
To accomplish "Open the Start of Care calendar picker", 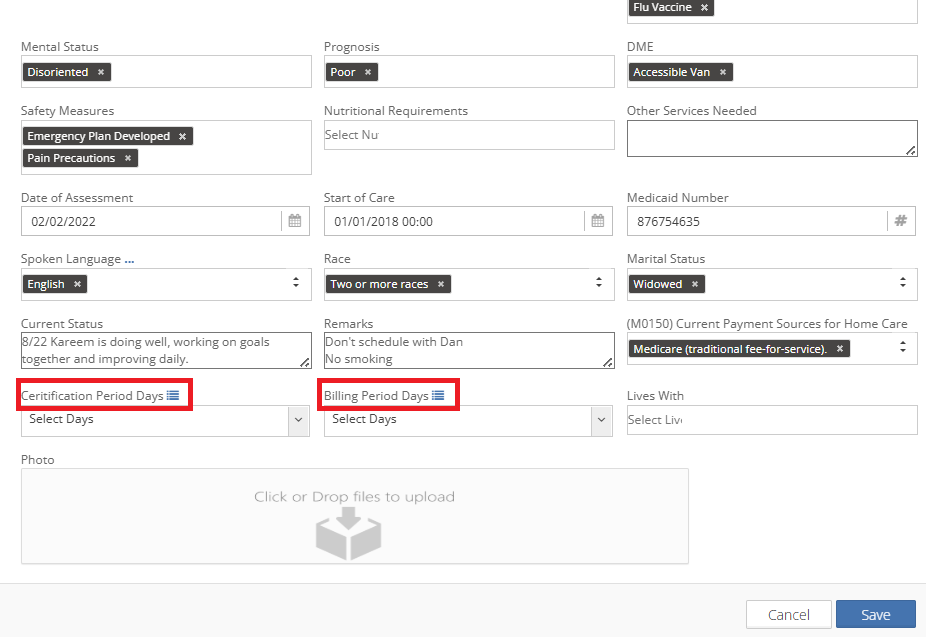I will 598,222.
